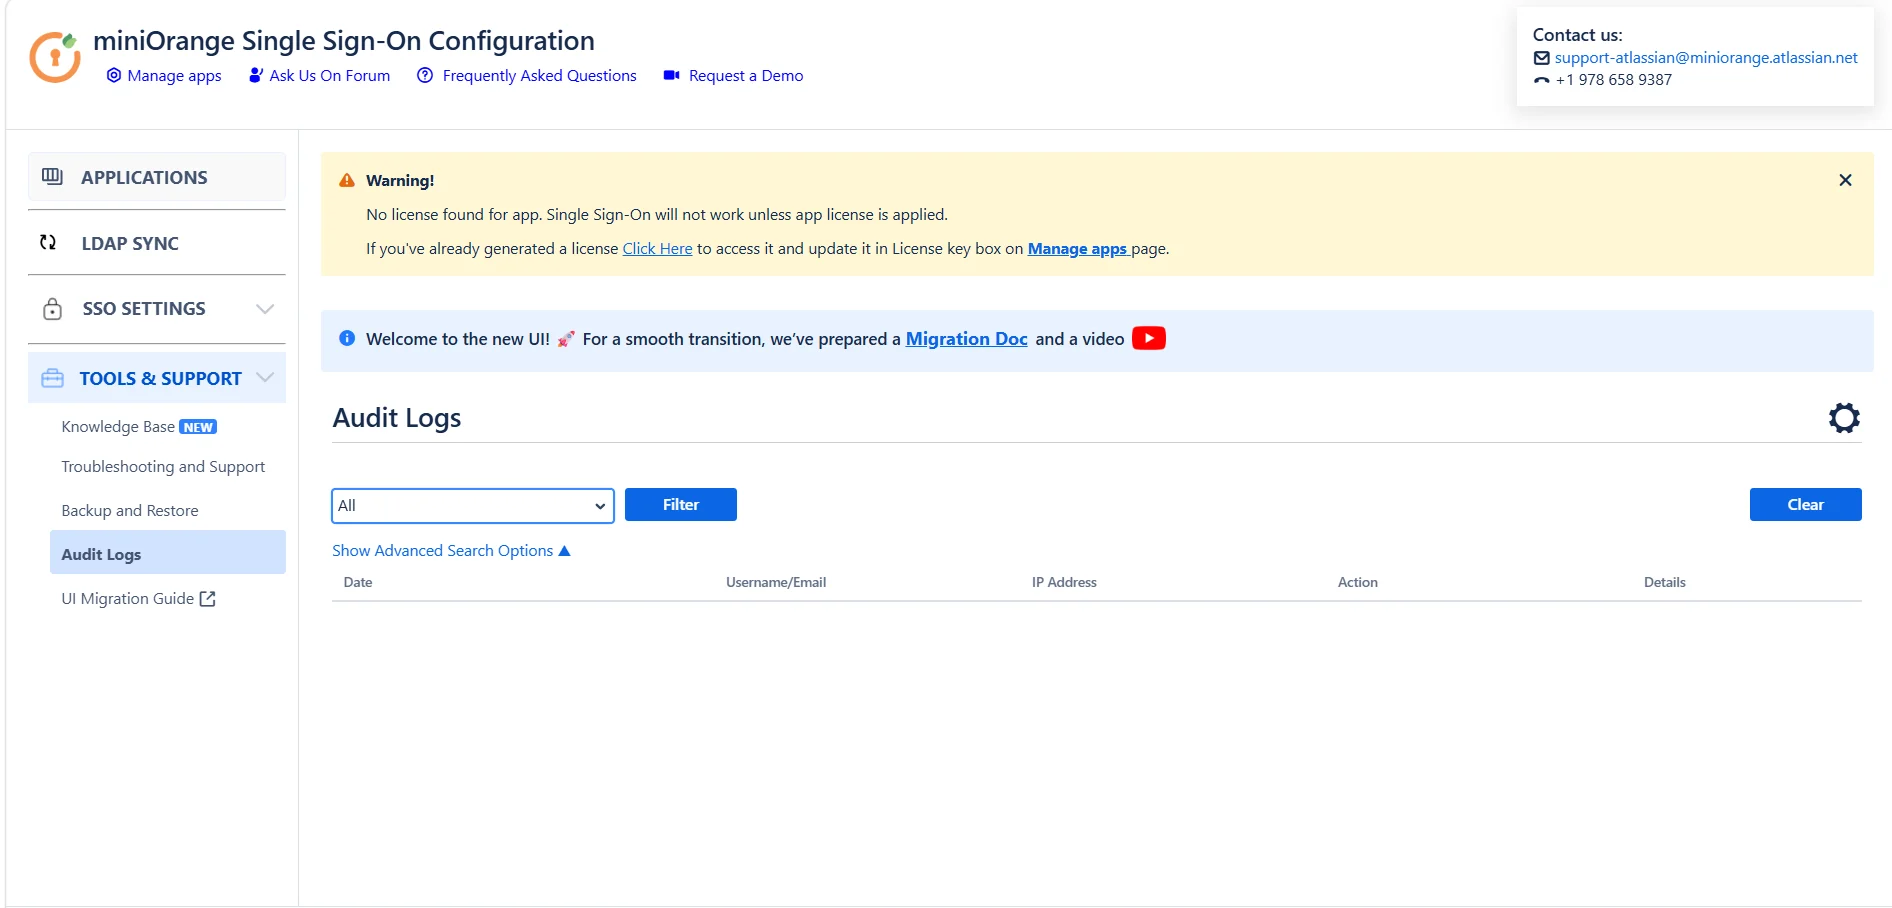The width and height of the screenshot is (1892, 908).
Task: Select Audit Logs in sidebar
Action: tap(168, 552)
